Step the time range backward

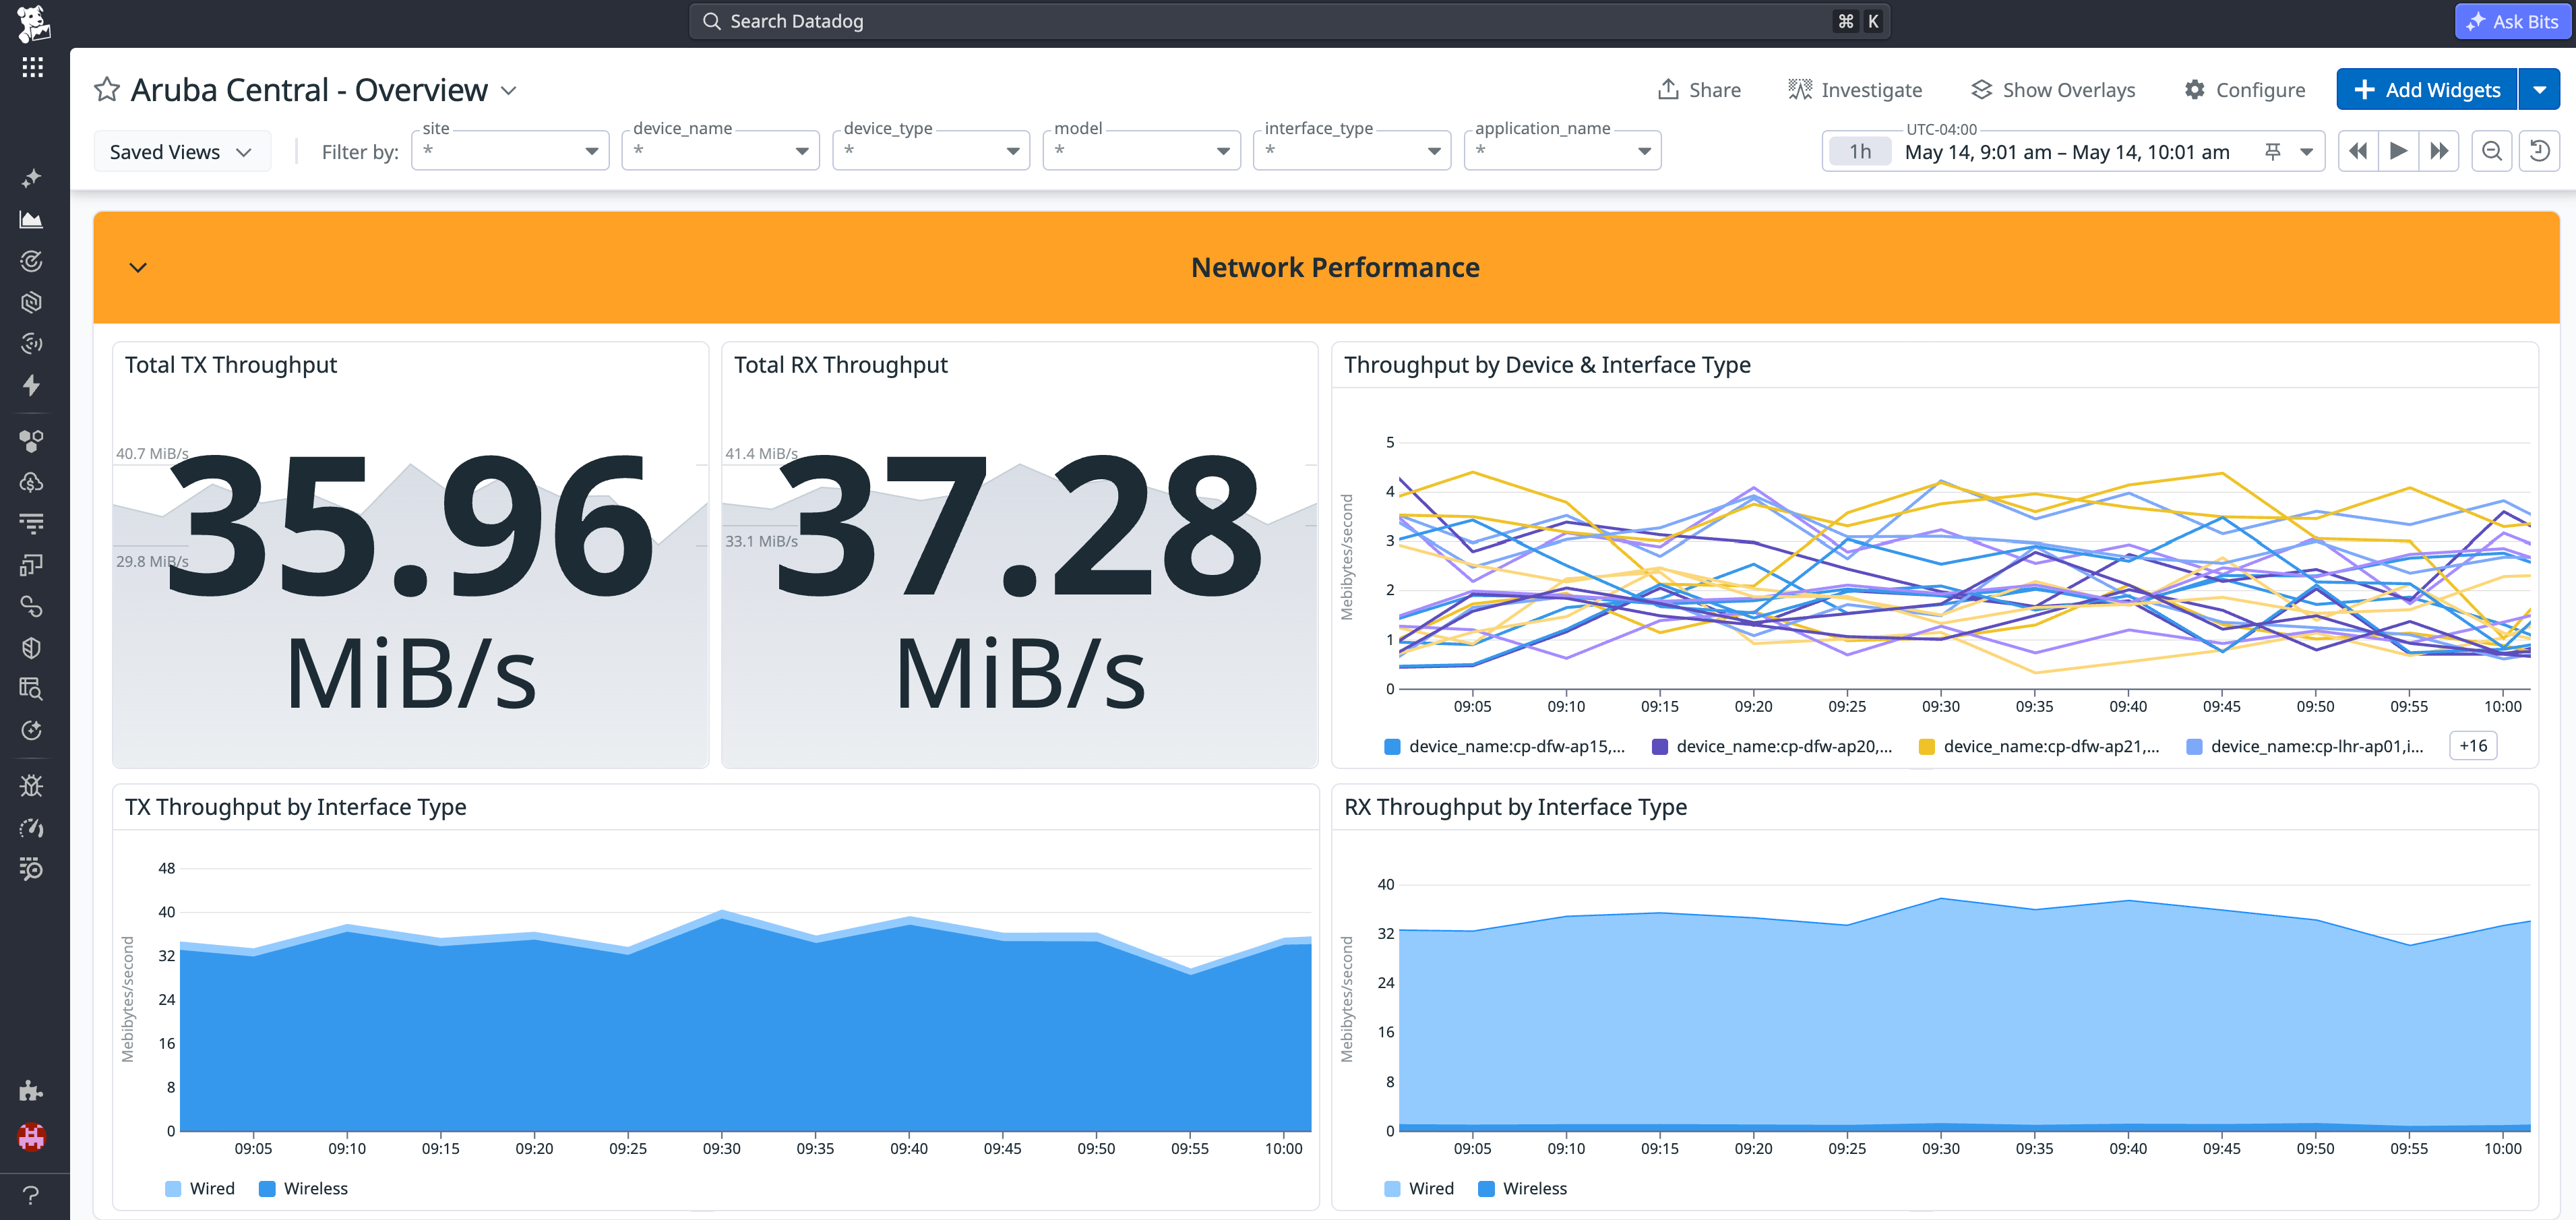2358,151
